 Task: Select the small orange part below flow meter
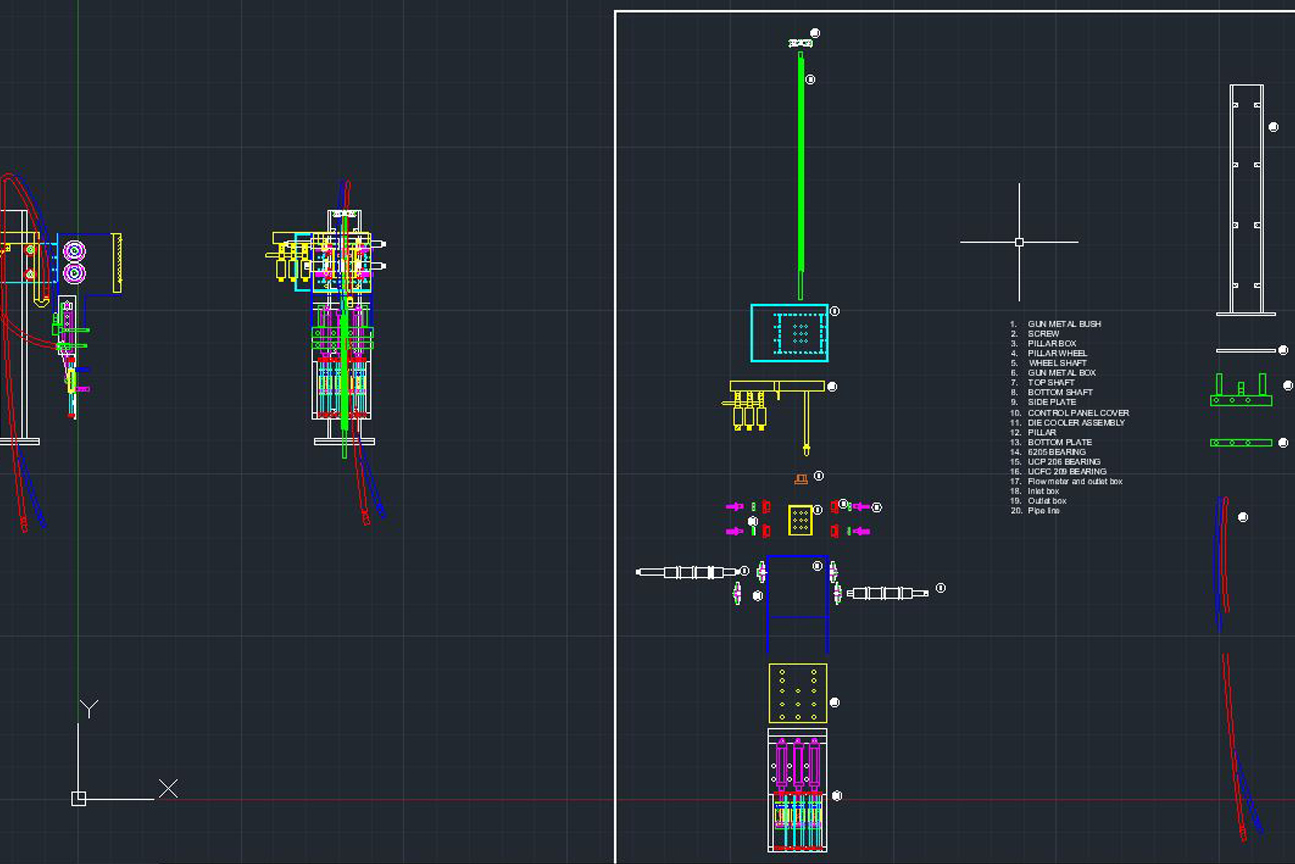800,479
